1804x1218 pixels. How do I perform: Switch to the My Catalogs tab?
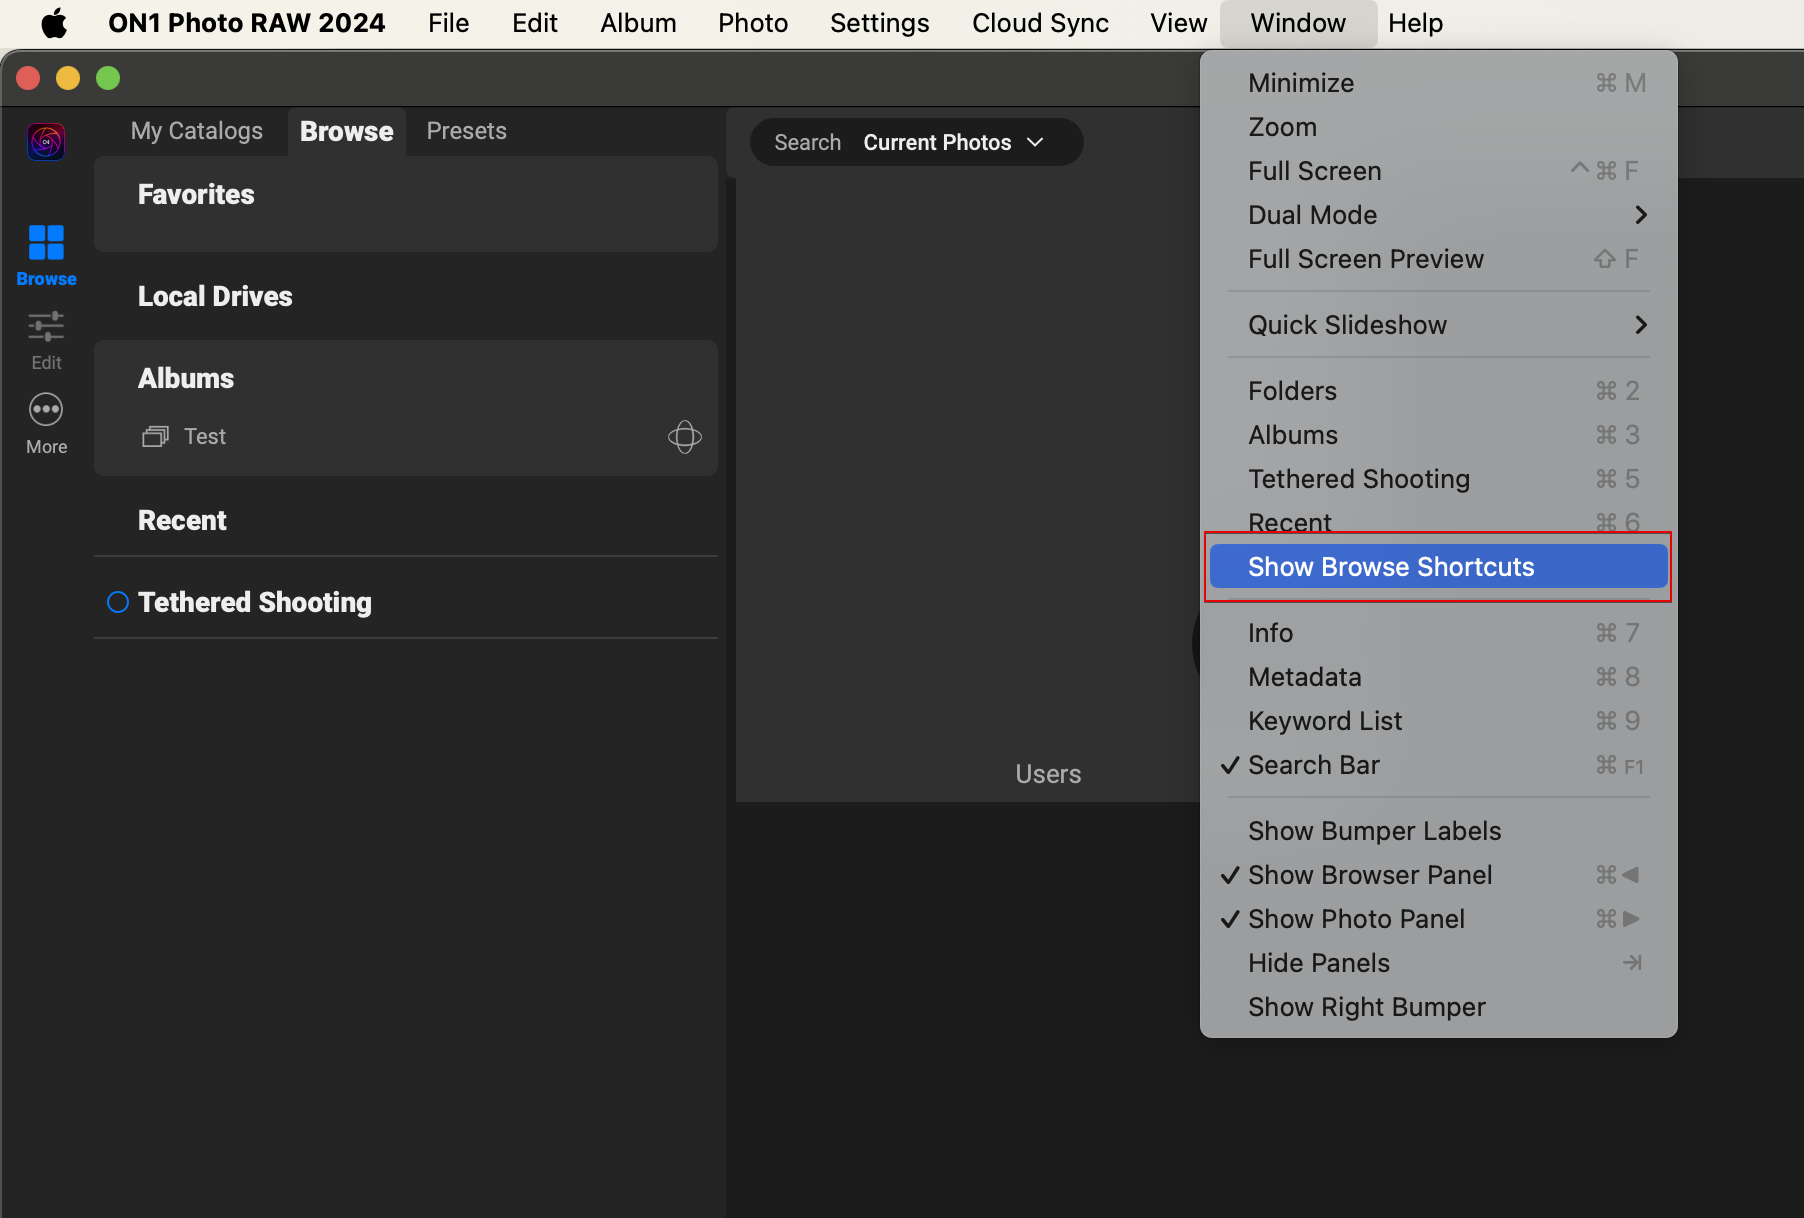point(196,131)
